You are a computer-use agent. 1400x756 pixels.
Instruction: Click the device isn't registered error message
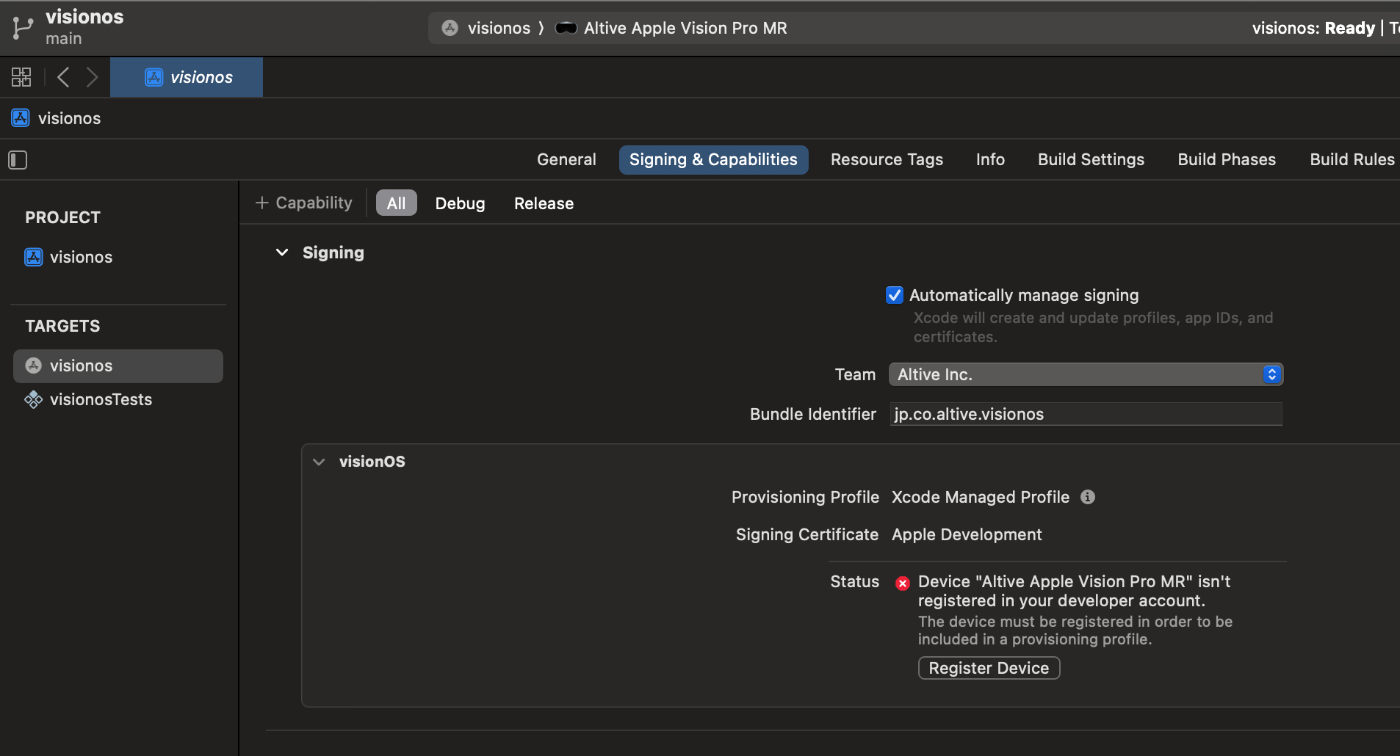coord(1074,591)
